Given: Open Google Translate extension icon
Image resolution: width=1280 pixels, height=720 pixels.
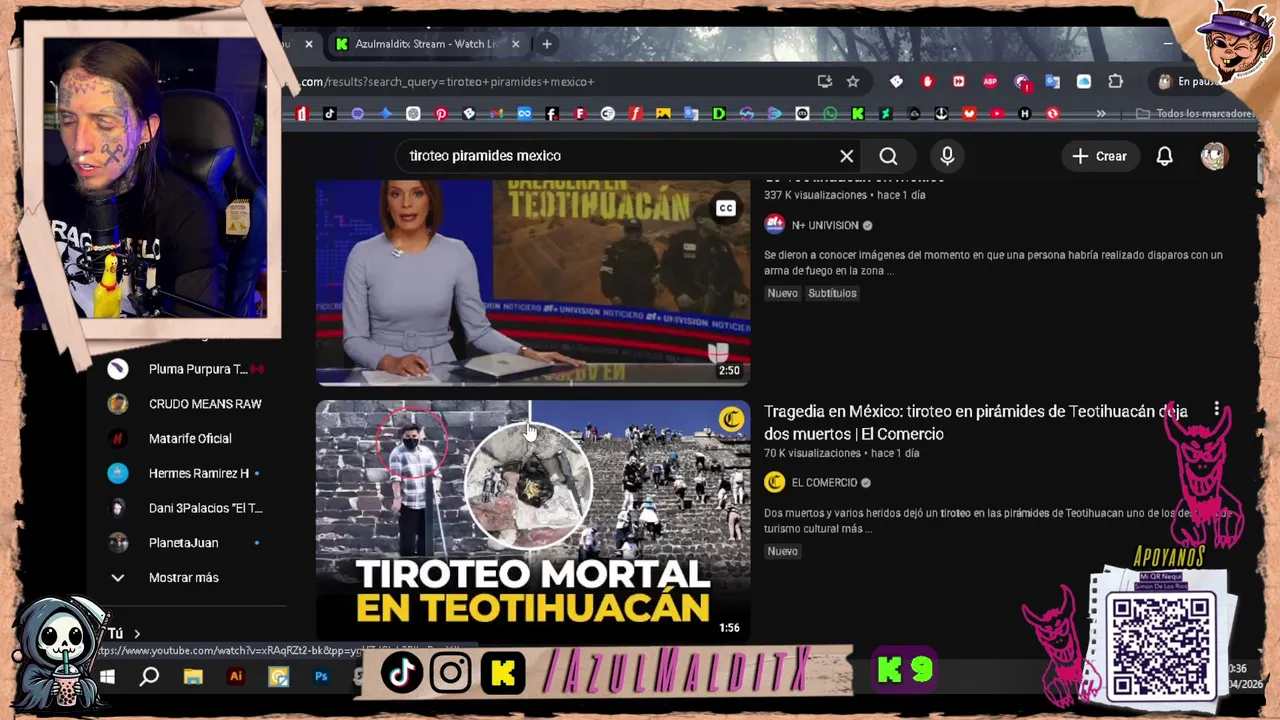Looking at the screenshot, I should tap(1052, 82).
